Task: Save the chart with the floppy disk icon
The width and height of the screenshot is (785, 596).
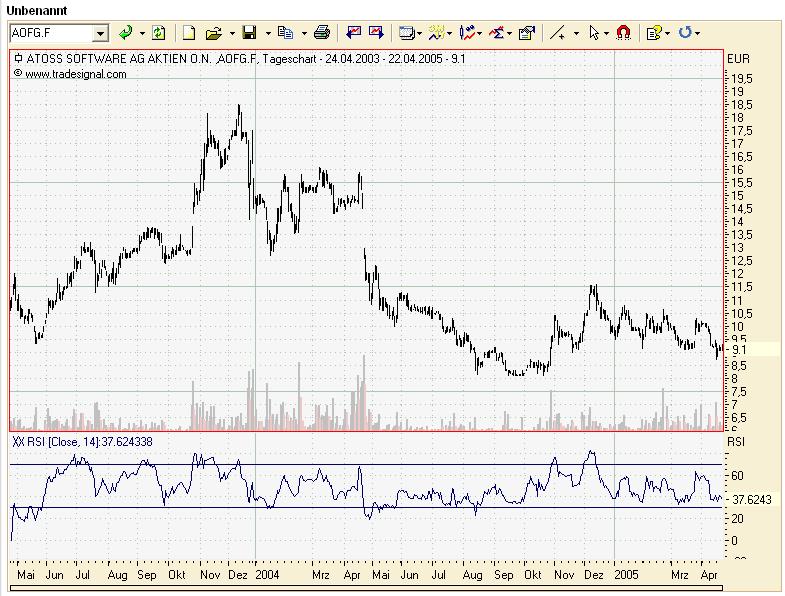Action: click(x=249, y=33)
